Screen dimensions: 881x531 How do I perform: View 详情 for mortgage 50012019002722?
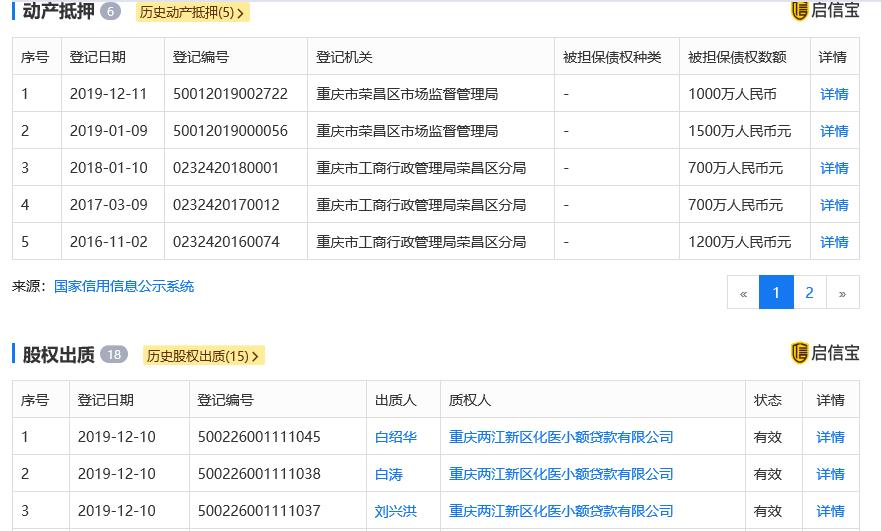pos(834,94)
